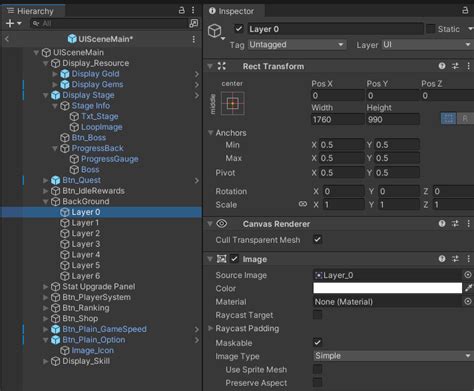The image size is (474, 391).
Task: Select Btn_Shop in the hierarchy
Action: (80, 318)
